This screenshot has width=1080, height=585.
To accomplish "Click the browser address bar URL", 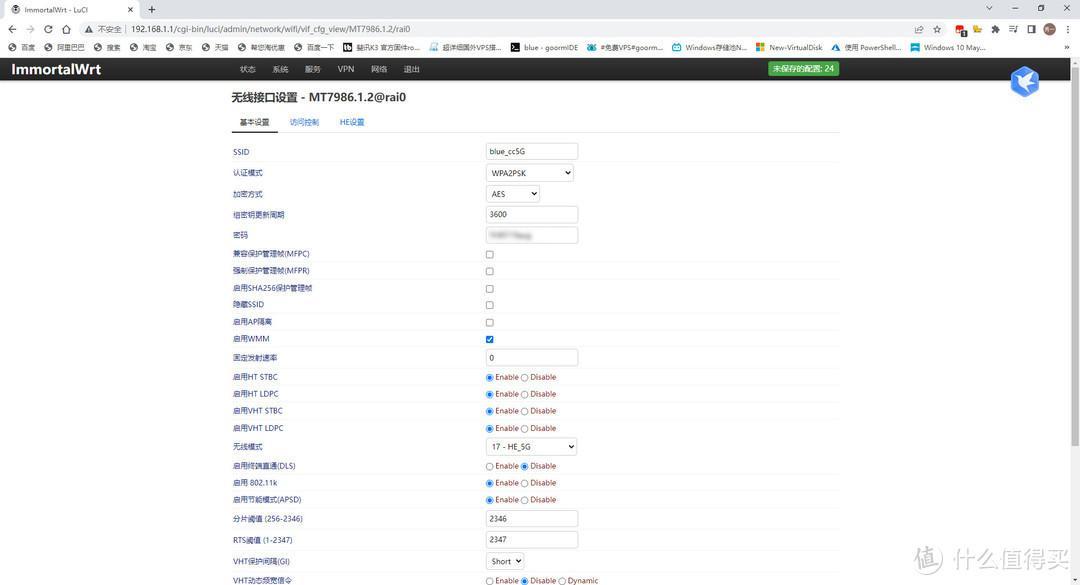I will click(x=270, y=29).
